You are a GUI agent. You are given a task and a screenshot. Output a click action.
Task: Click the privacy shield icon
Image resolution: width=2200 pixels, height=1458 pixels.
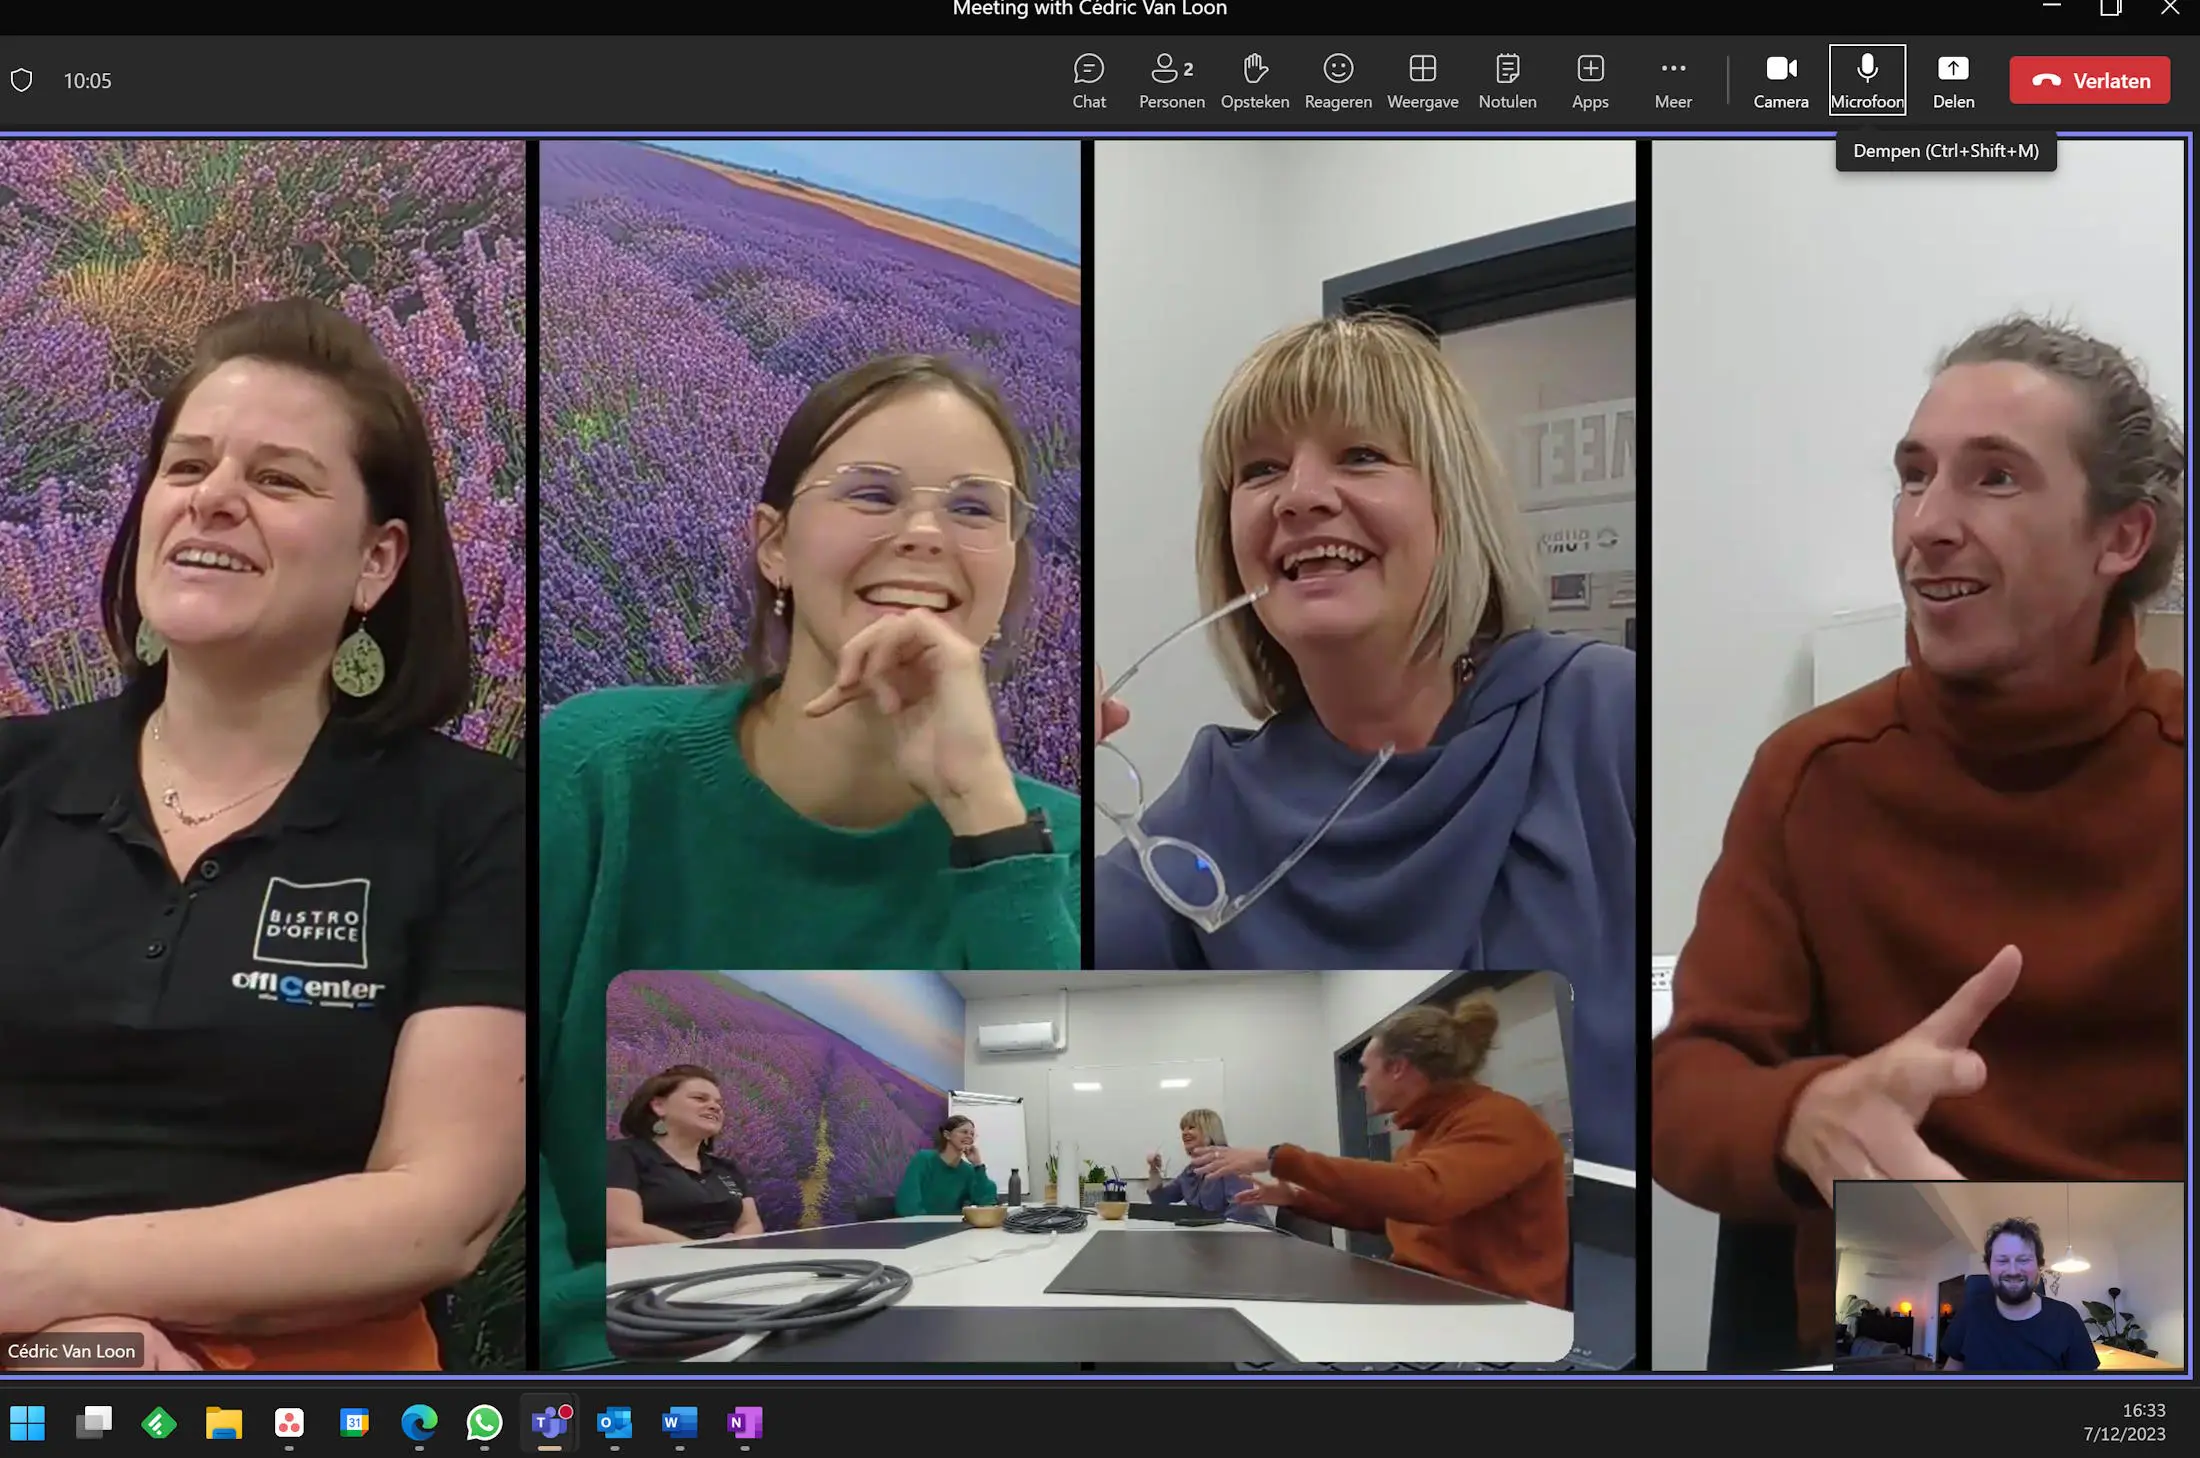[22, 80]
